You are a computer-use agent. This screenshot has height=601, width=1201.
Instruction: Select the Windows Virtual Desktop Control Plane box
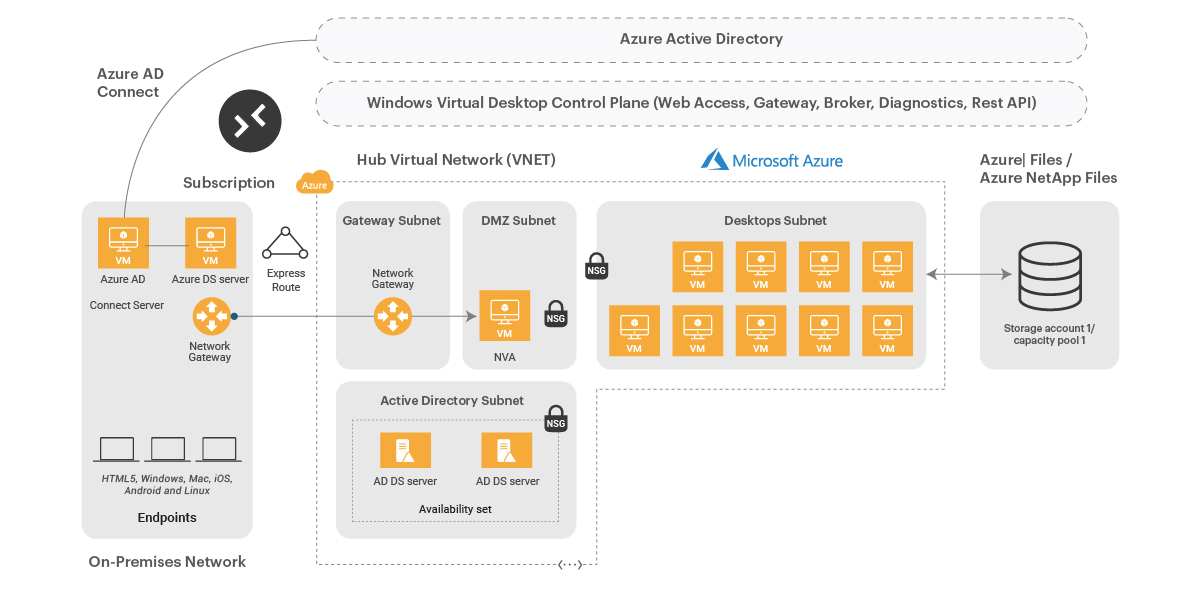(701, 103)
